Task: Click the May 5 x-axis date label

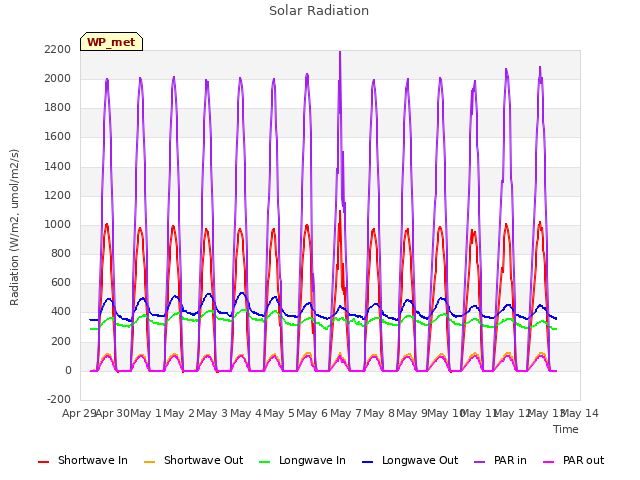Action: 279,413
